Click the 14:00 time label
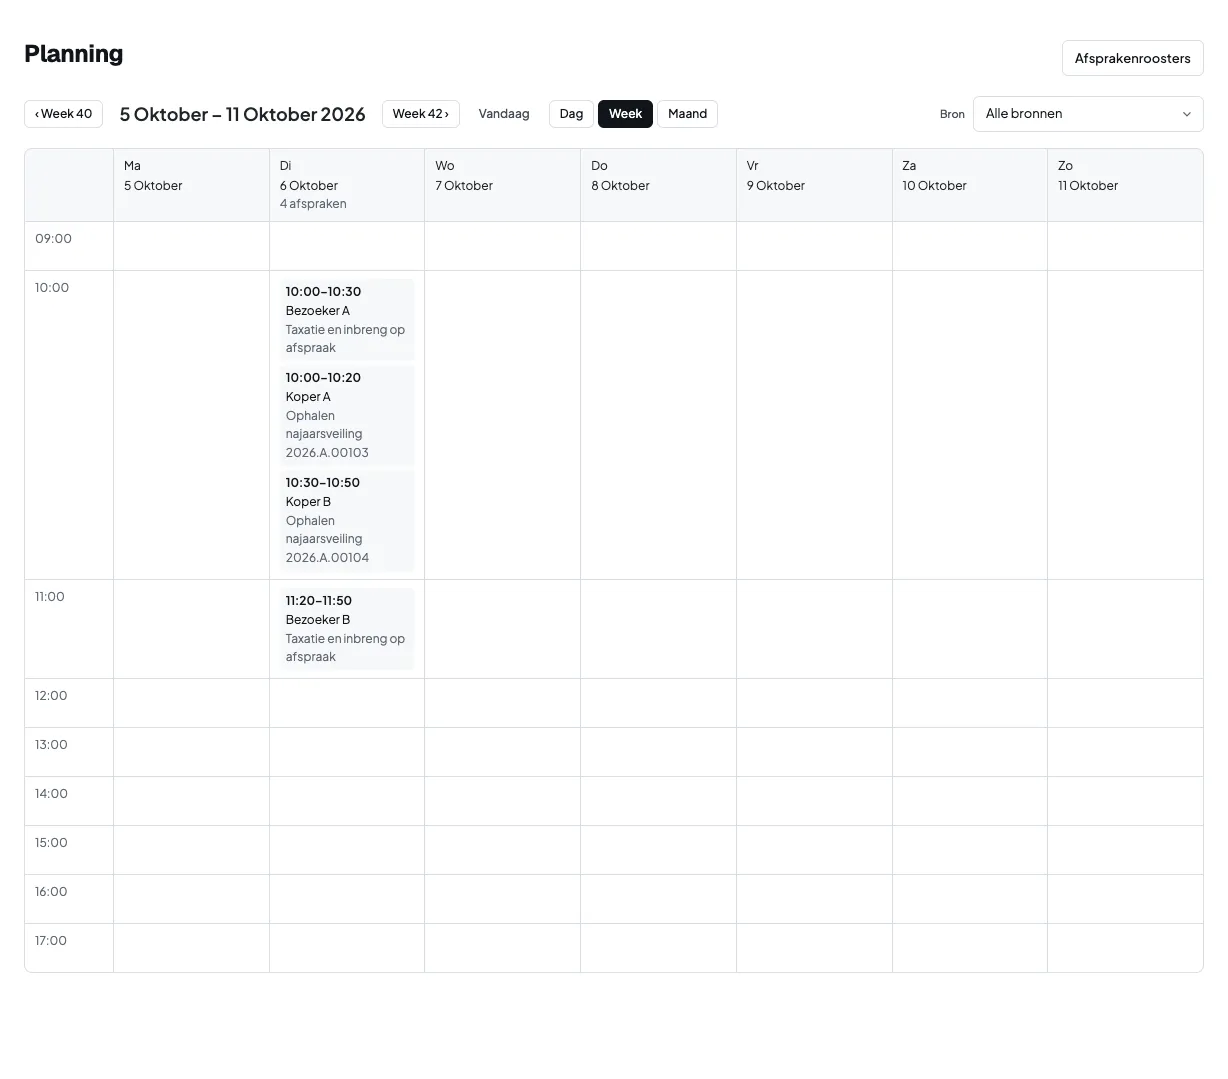The width and height of the screenshot is (1228, 1079). 51,794
